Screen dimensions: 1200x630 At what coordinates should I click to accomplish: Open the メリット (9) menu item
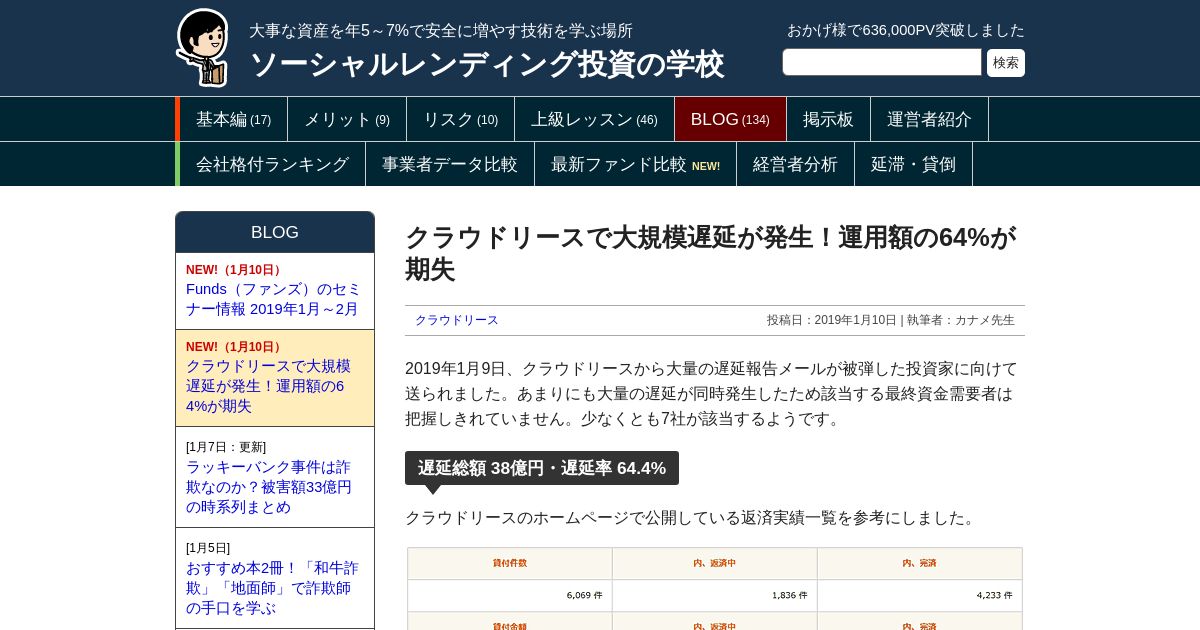click(347, 119)
